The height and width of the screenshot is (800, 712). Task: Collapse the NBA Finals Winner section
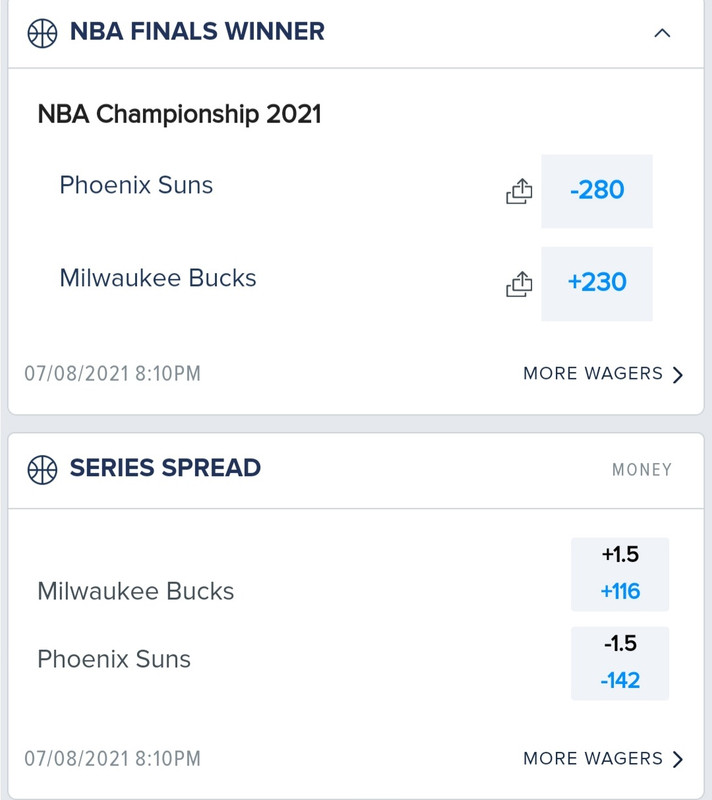pos(662,34)
